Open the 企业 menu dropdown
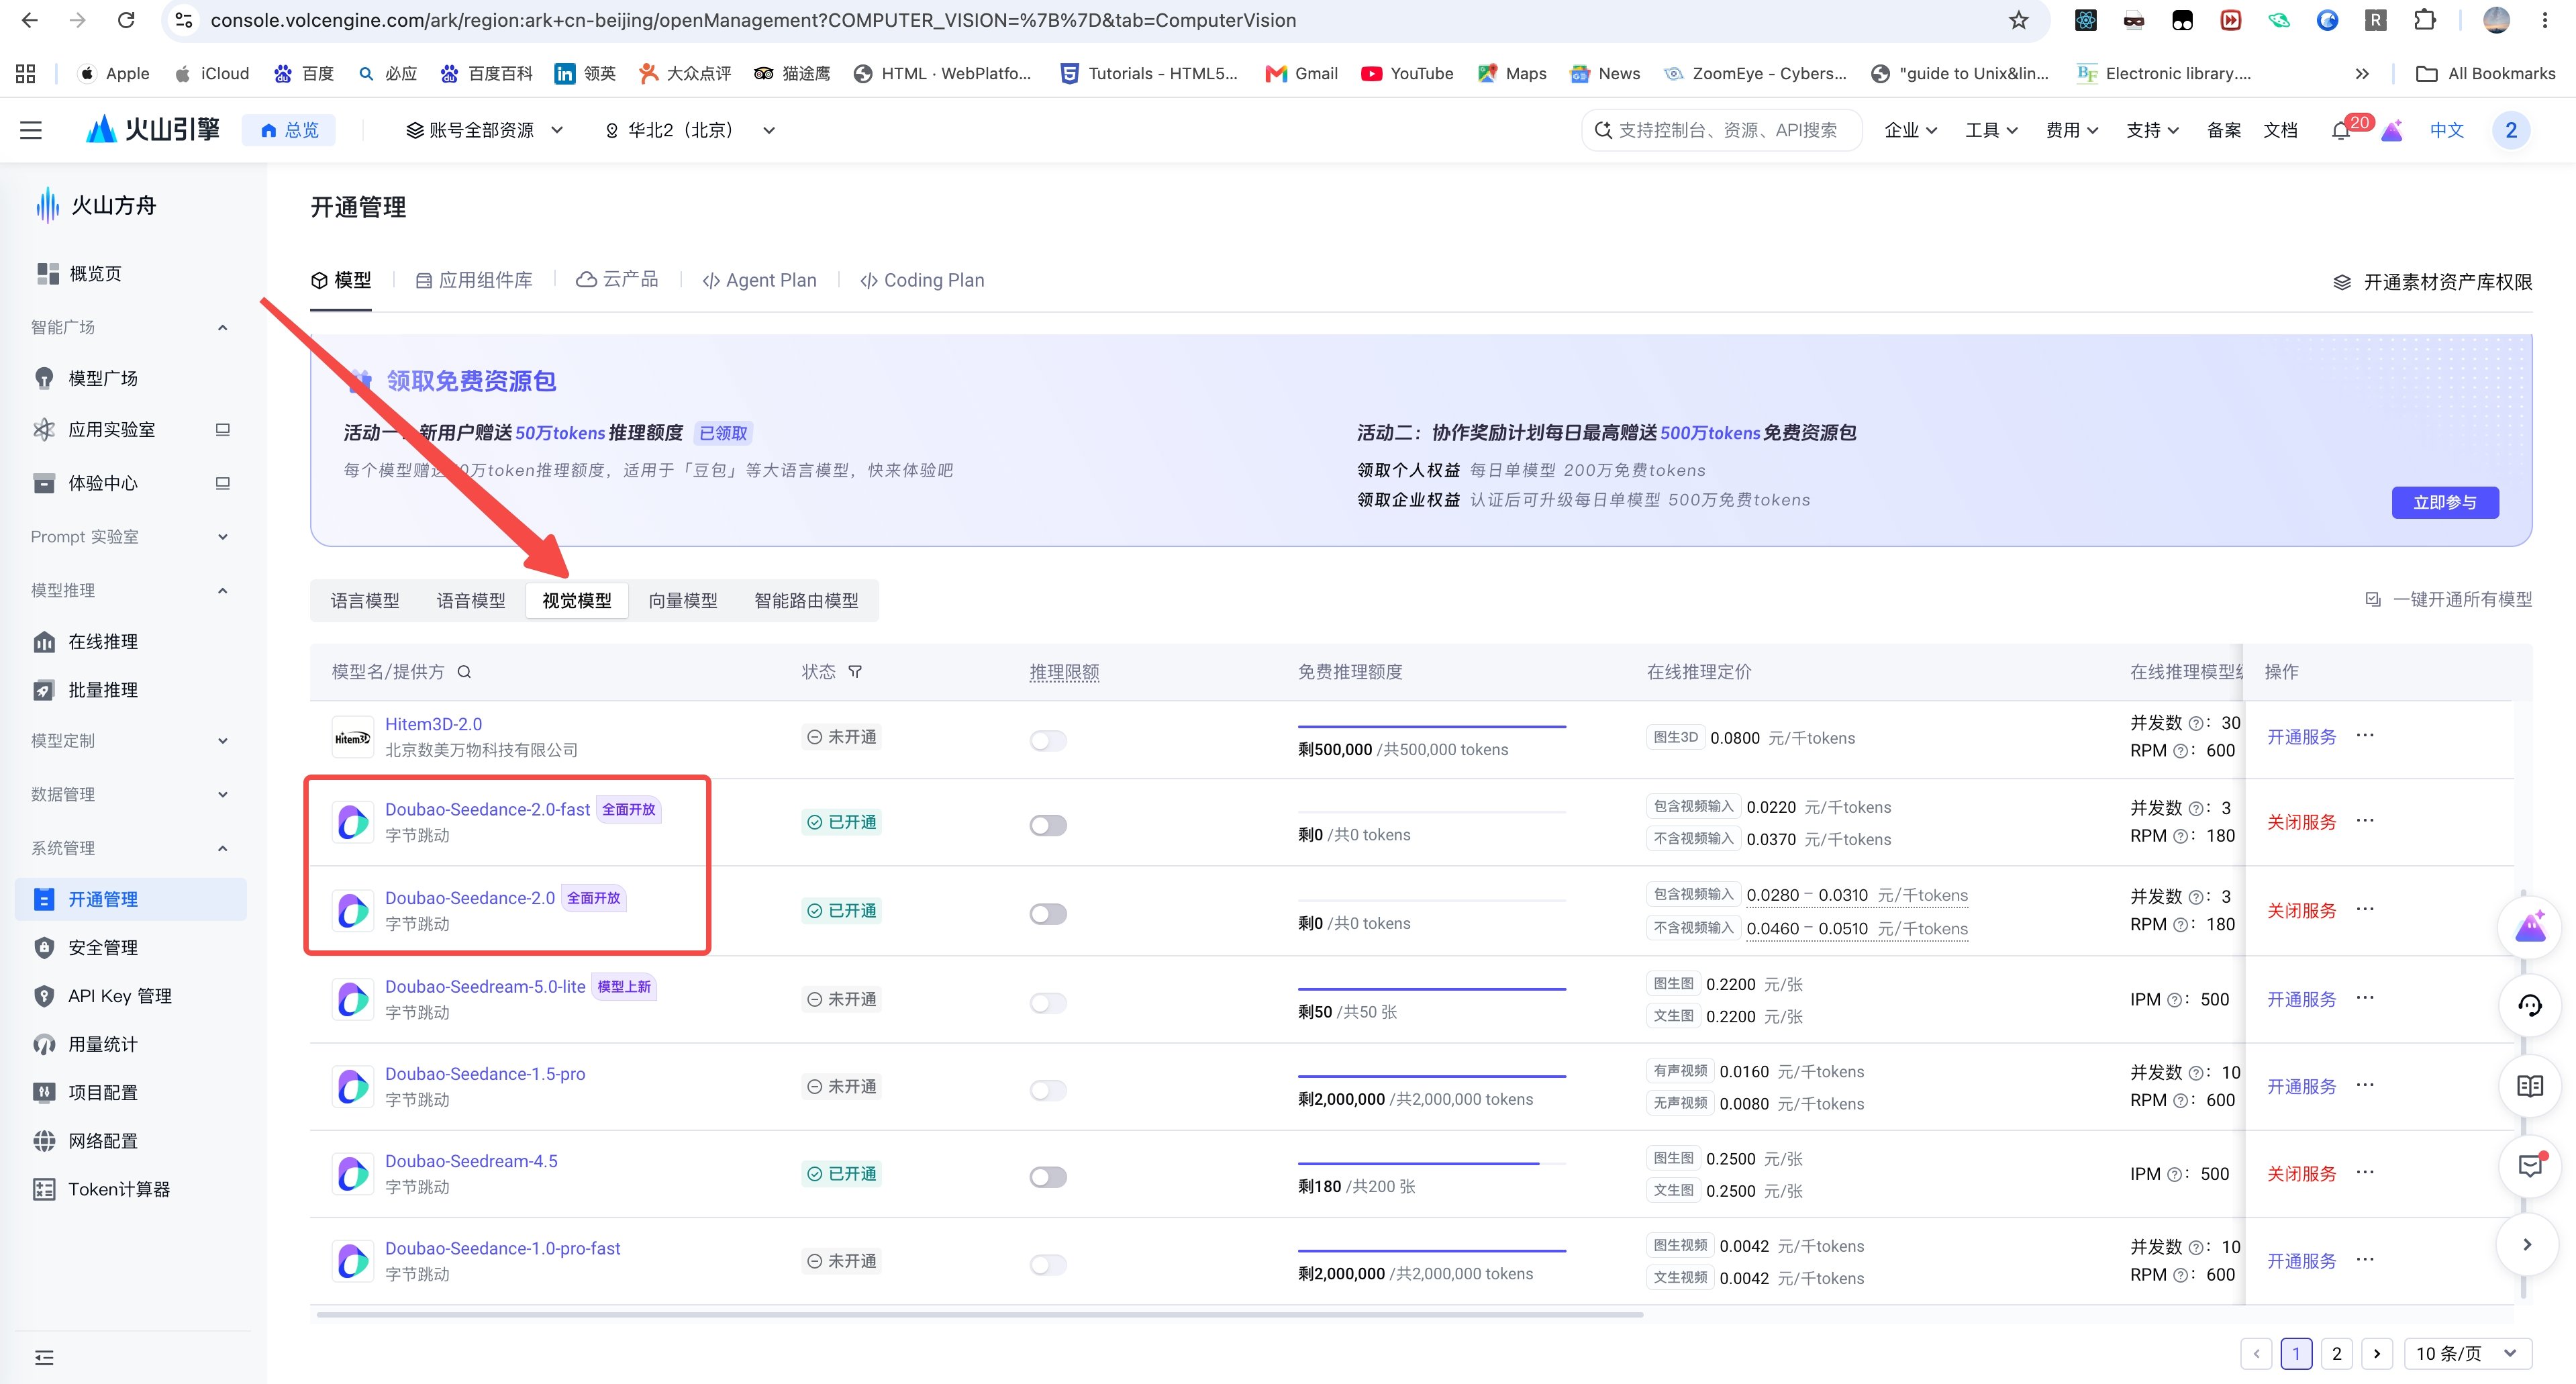Screen dimensions: 2576x1384 [1910, 130]
